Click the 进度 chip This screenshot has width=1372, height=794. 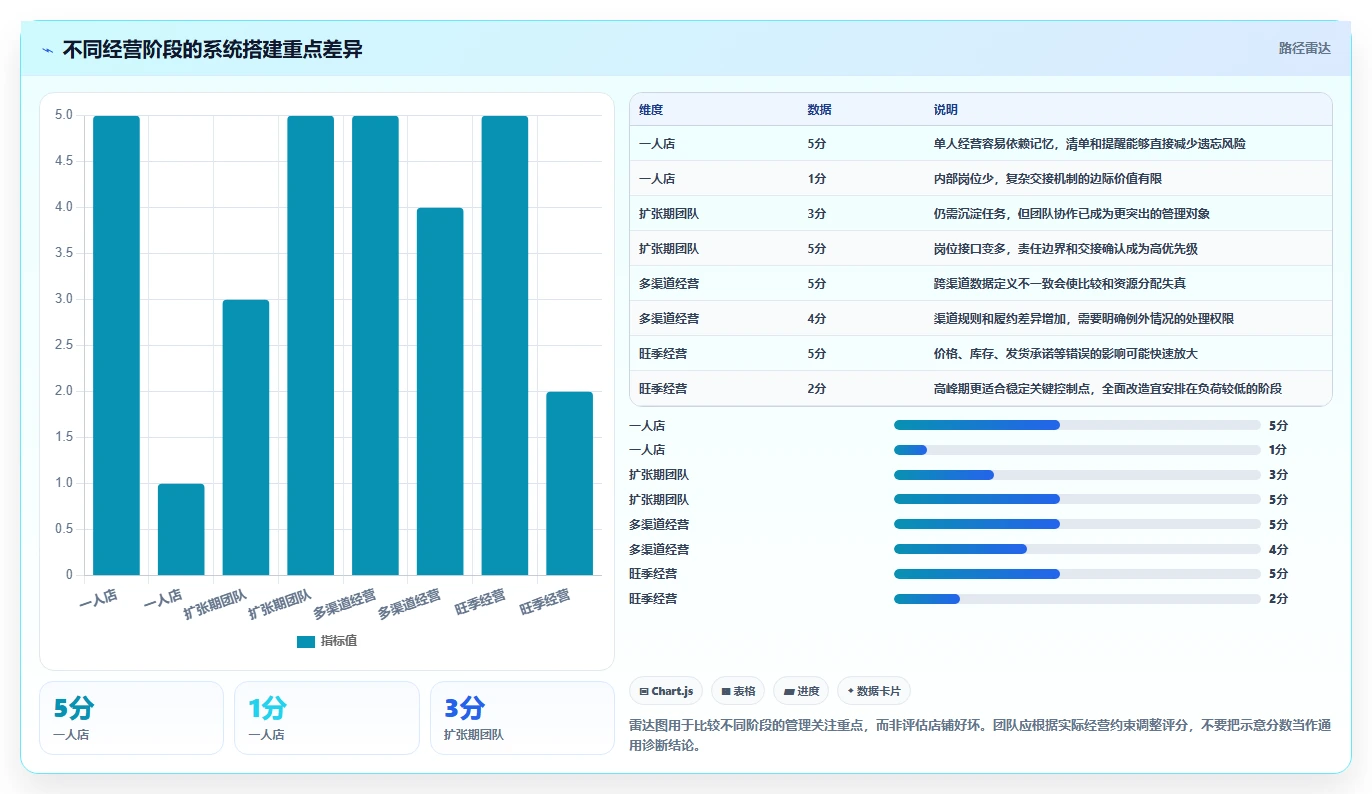click(x=801, y=691)
